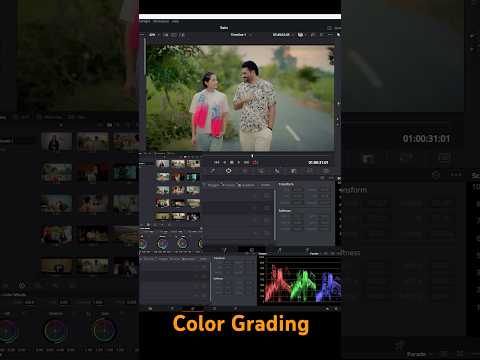Click the key icon in the palette toolbar
Viewport: 480px width, 360px height.
293,171
